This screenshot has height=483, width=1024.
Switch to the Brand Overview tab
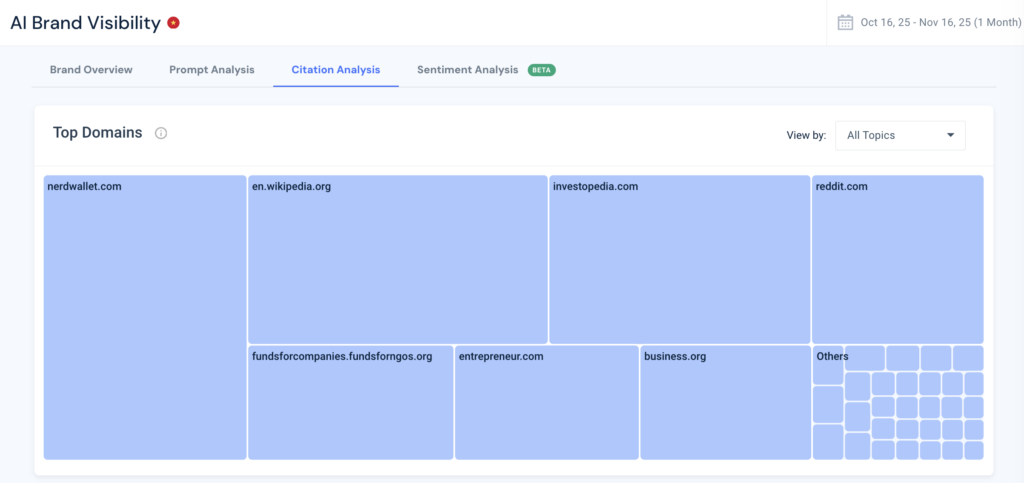coord(91,70)
